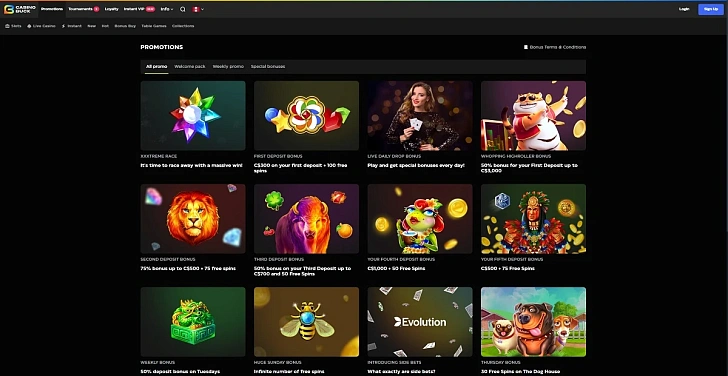Open the Fourth Deposit Bonus frog thumbnail

click(420, 219)
